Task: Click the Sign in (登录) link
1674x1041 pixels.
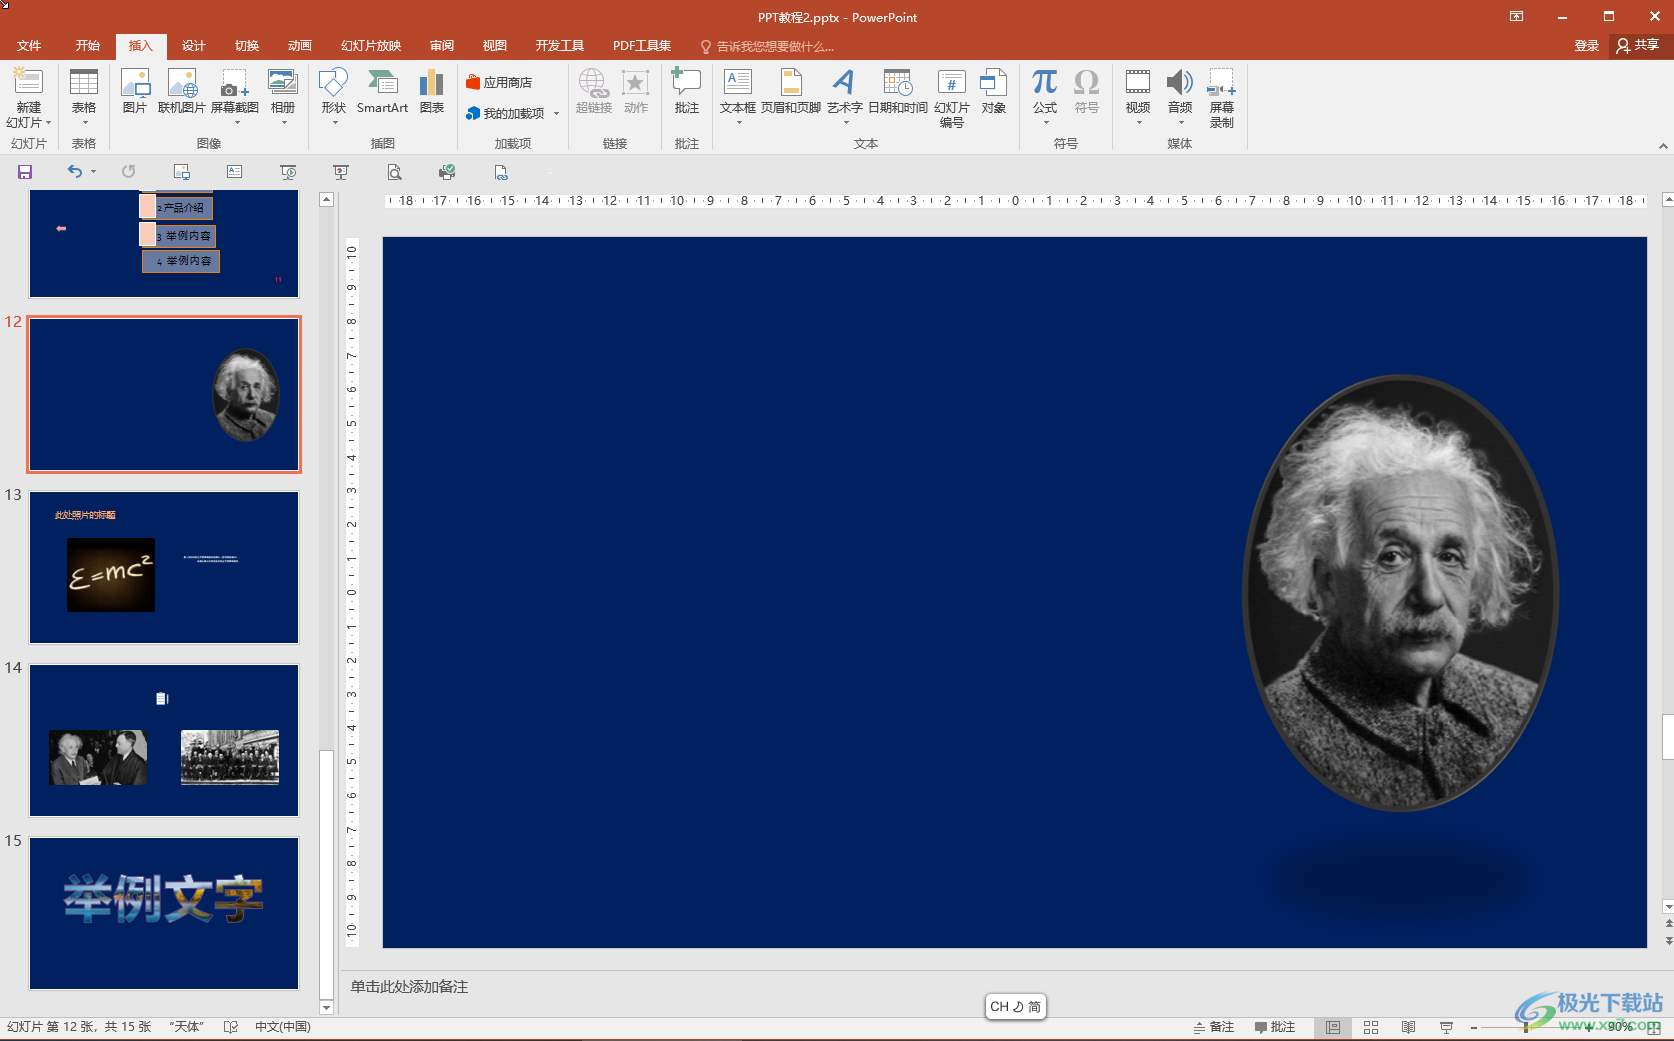Action: [x=1587, y=46]
